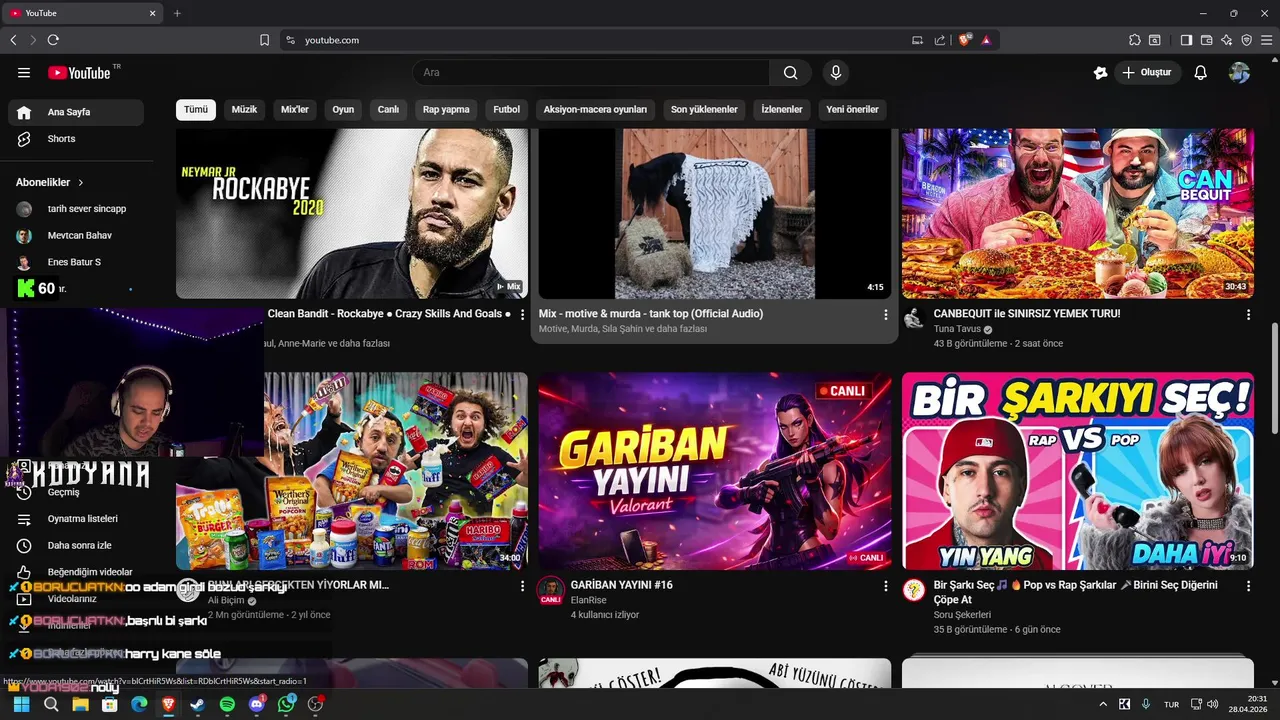
Task: Show hidden system tray icons
Action: click(x=1103, y=704)
